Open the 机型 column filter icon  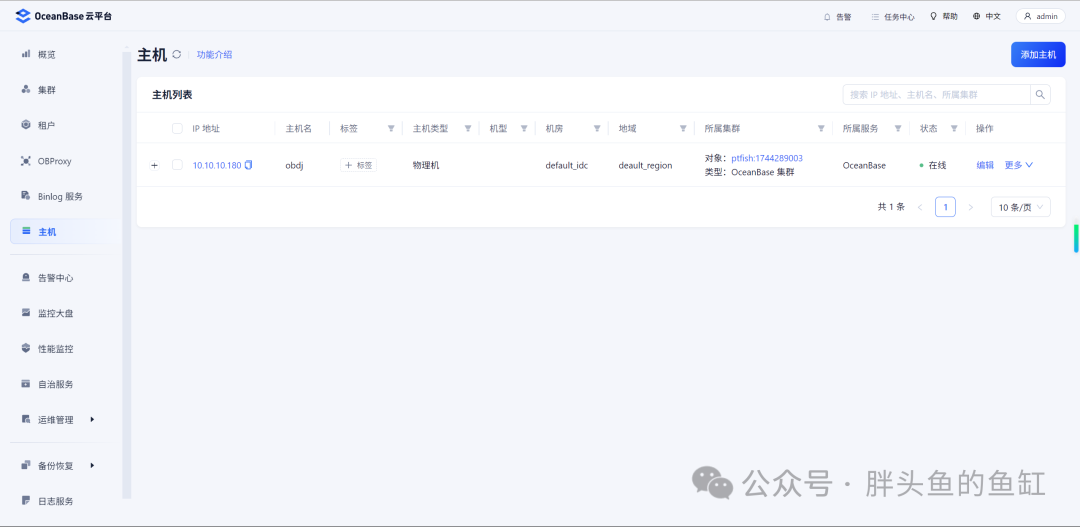(523, 128)
